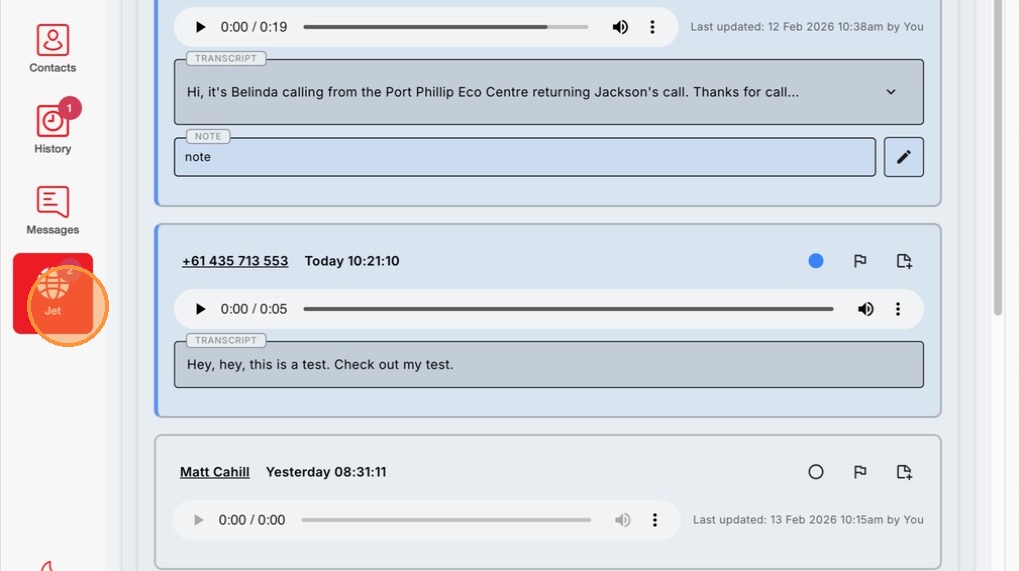Go to Messages in the sidebar

tap(53, 210)
